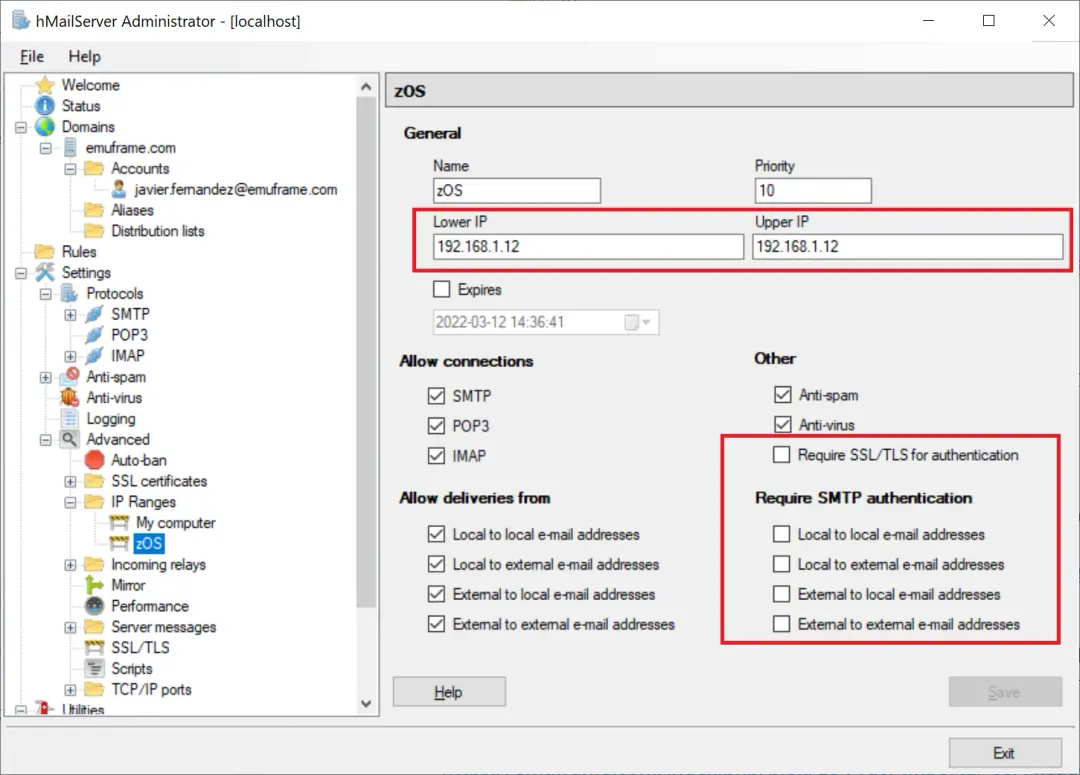Viewport: 1080px width, 775px height.
Task: Click the SSL/TLS barrier icon
Action: click(94, 648)
